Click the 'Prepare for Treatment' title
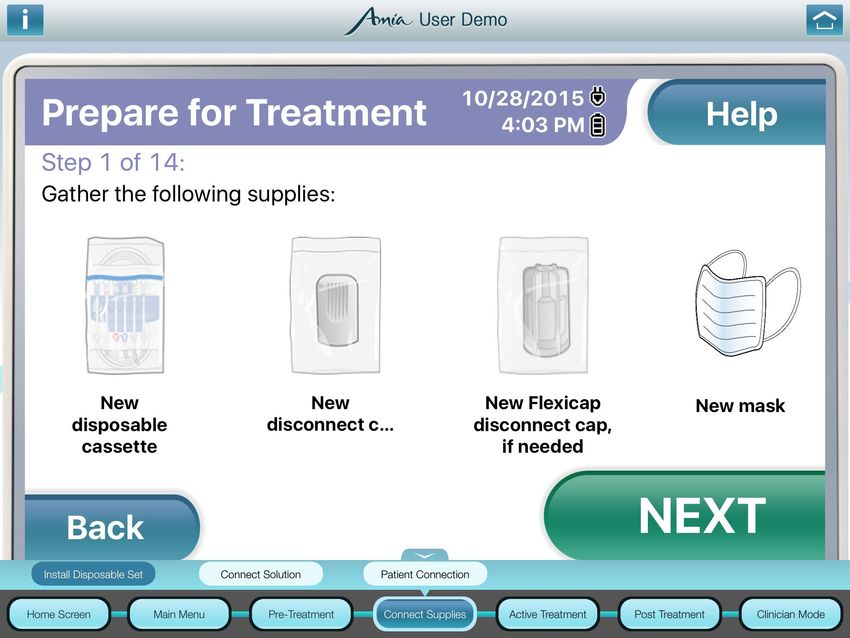The image size is (850, 638). click(x=234, y=113)
